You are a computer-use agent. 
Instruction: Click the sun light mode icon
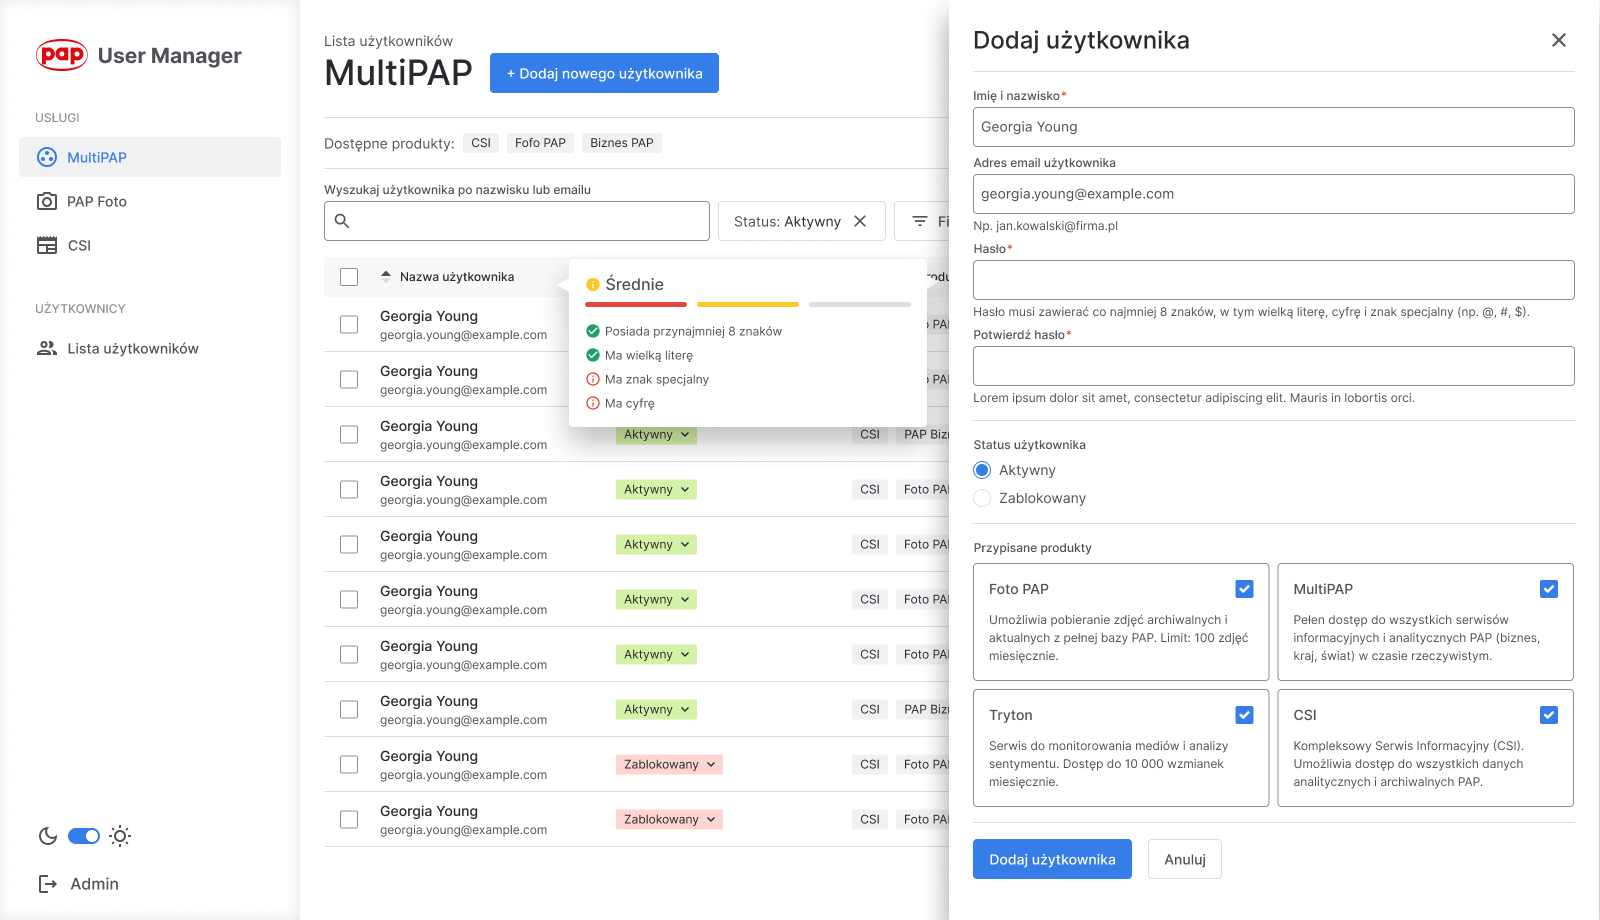pyautogui.click(x=120, y=836)
